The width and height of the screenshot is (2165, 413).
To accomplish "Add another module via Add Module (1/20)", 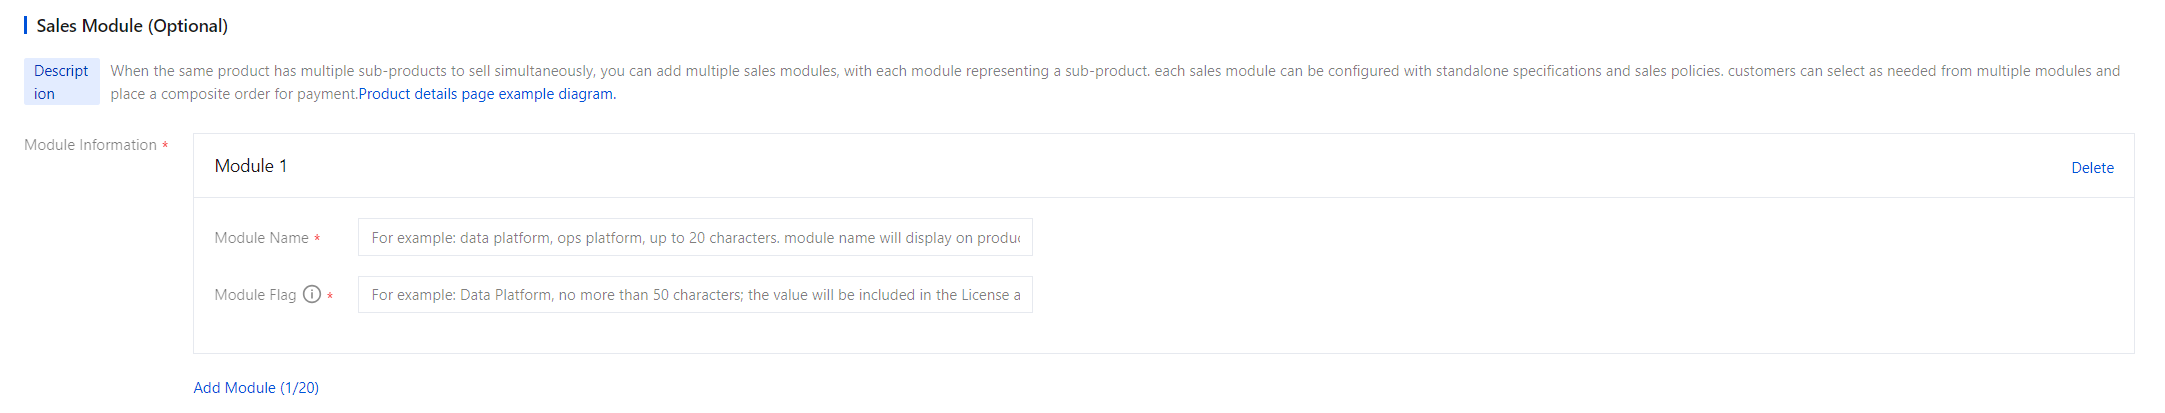I will (x=256, y=388).
